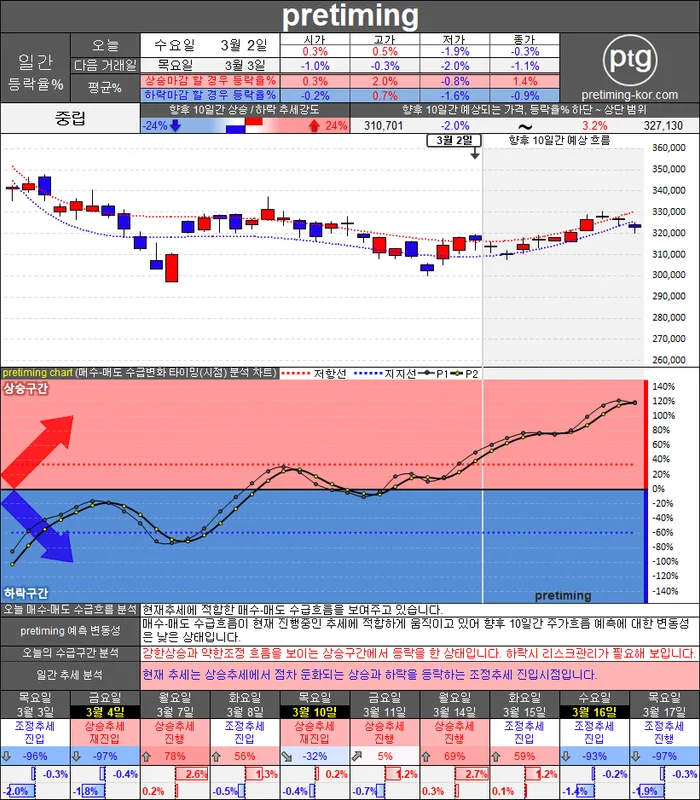Screen dimensions: 700x800
Task: Click the up arrow icon in 3월 15일 59% cell
Action: click(x=496, y=756)
